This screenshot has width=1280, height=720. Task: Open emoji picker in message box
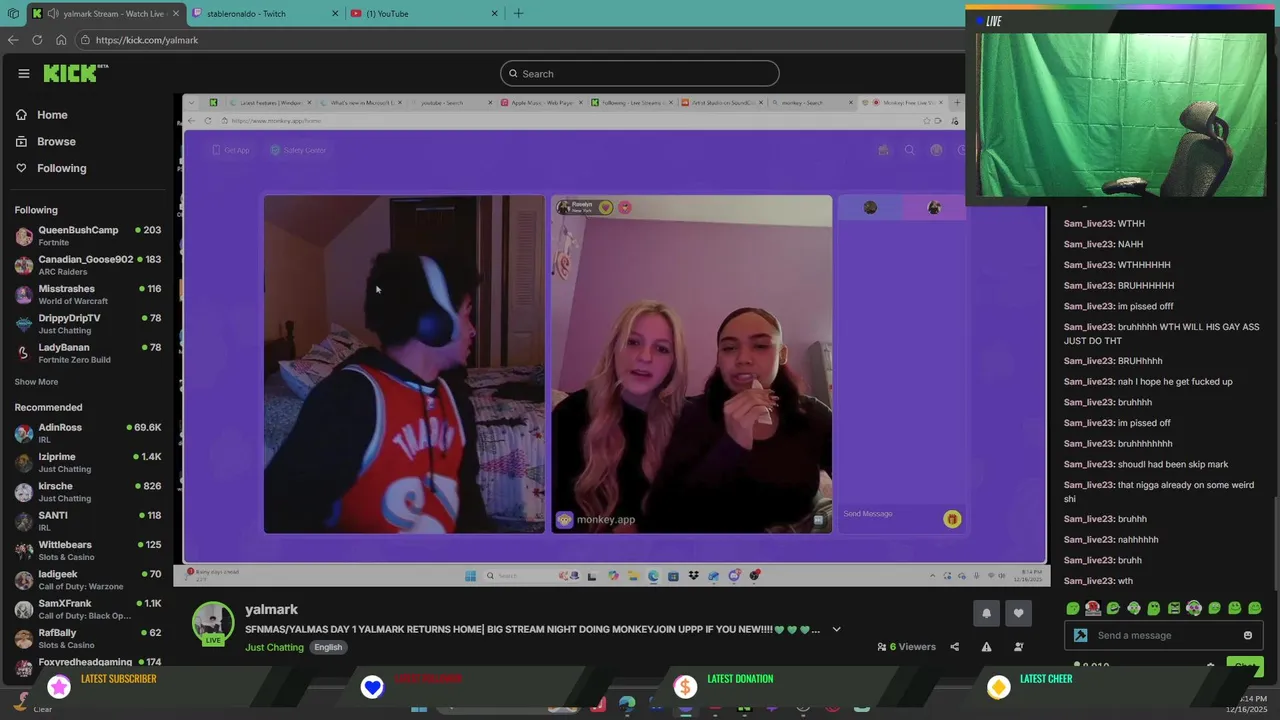click(x=1247, y=635)
